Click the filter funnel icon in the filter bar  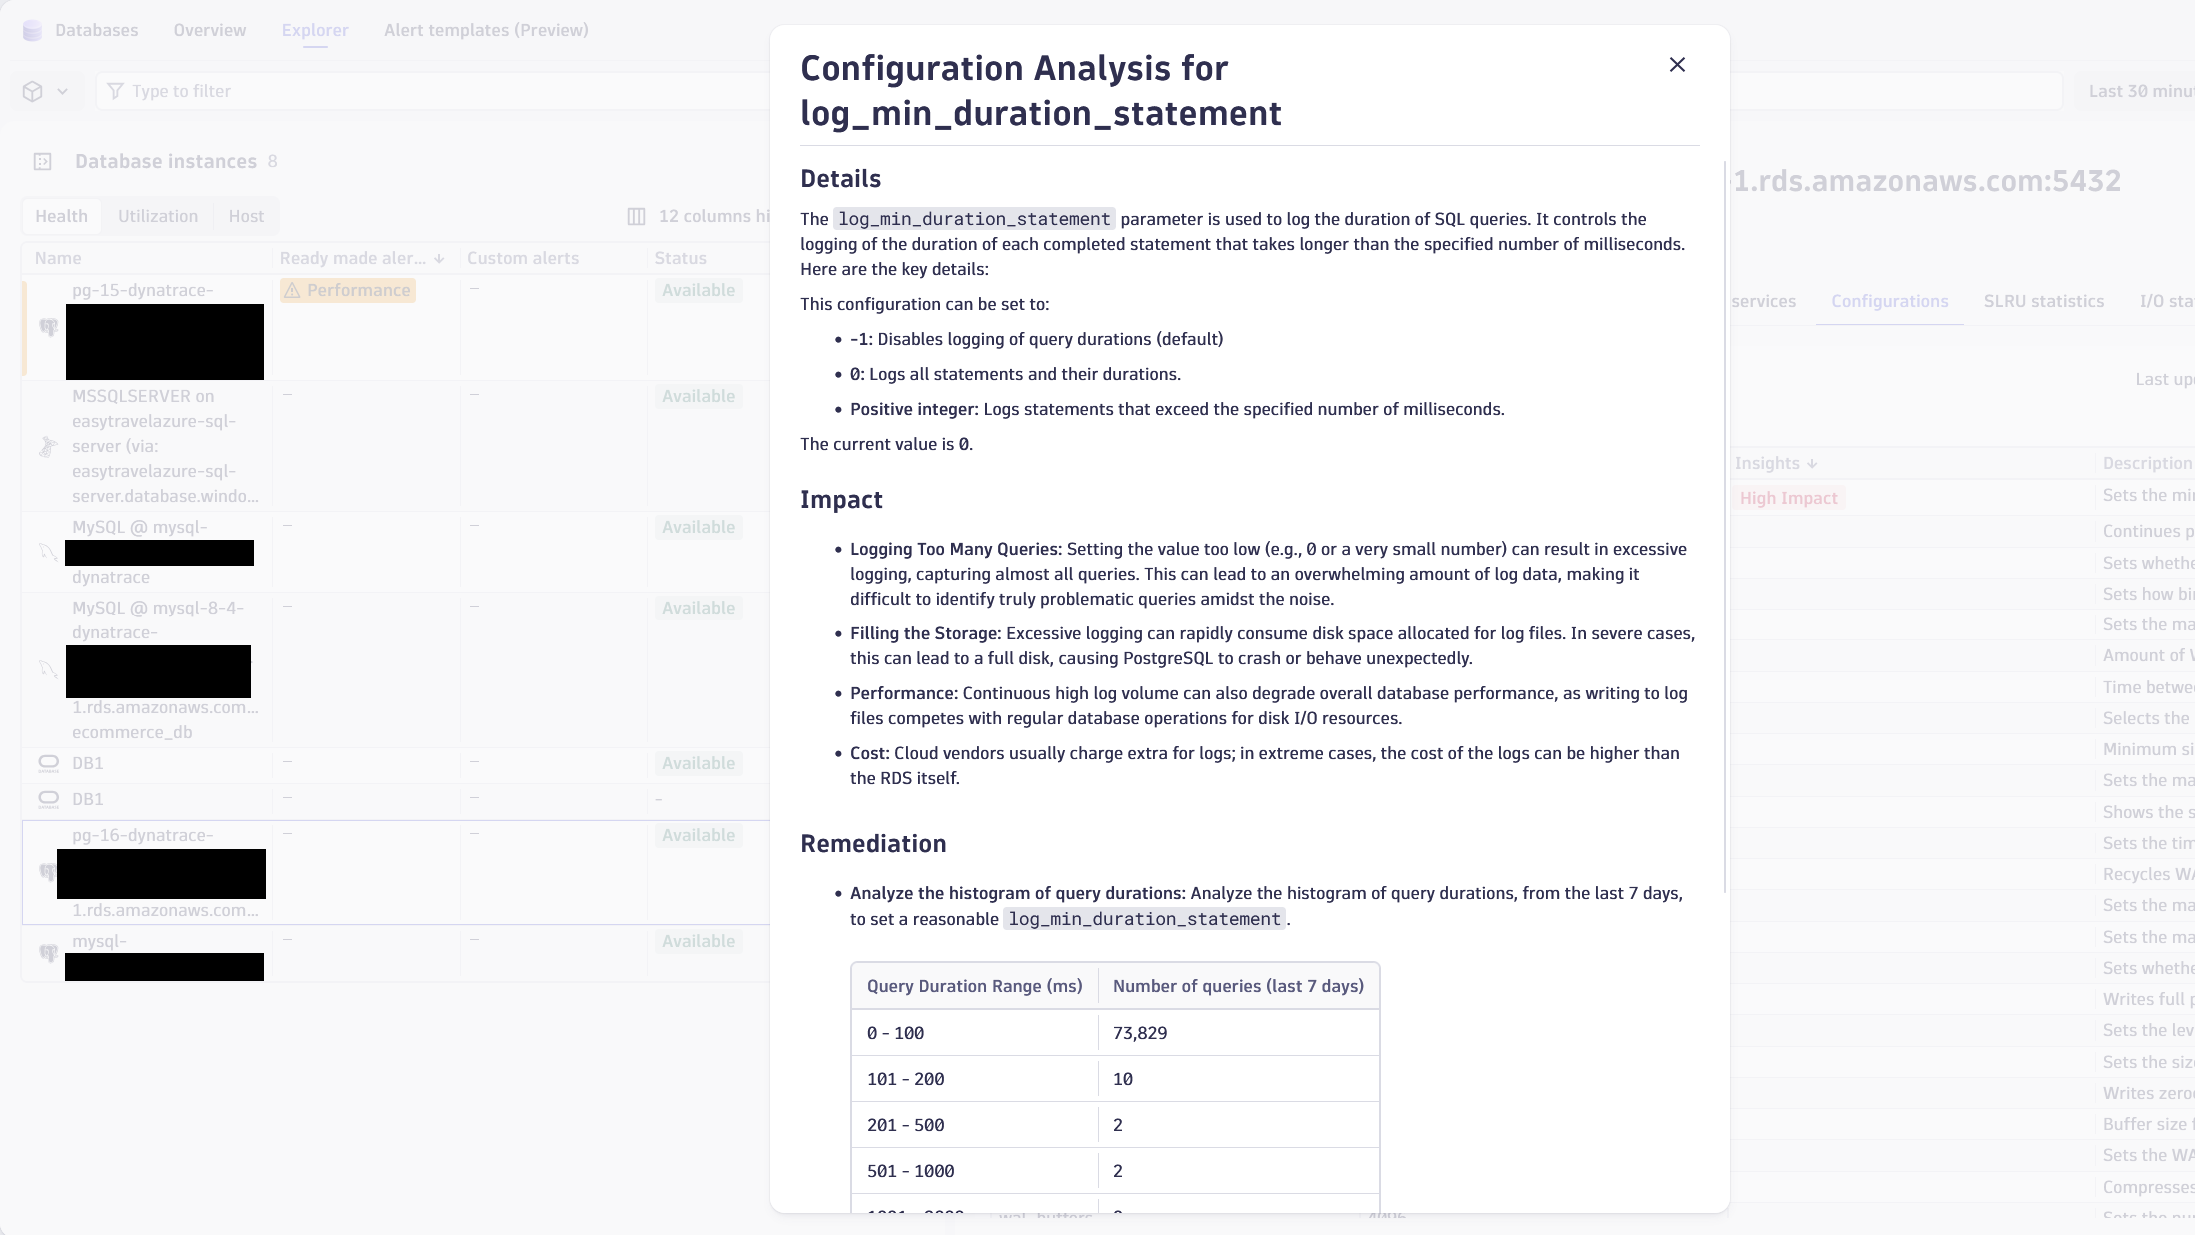click(117, 91)
